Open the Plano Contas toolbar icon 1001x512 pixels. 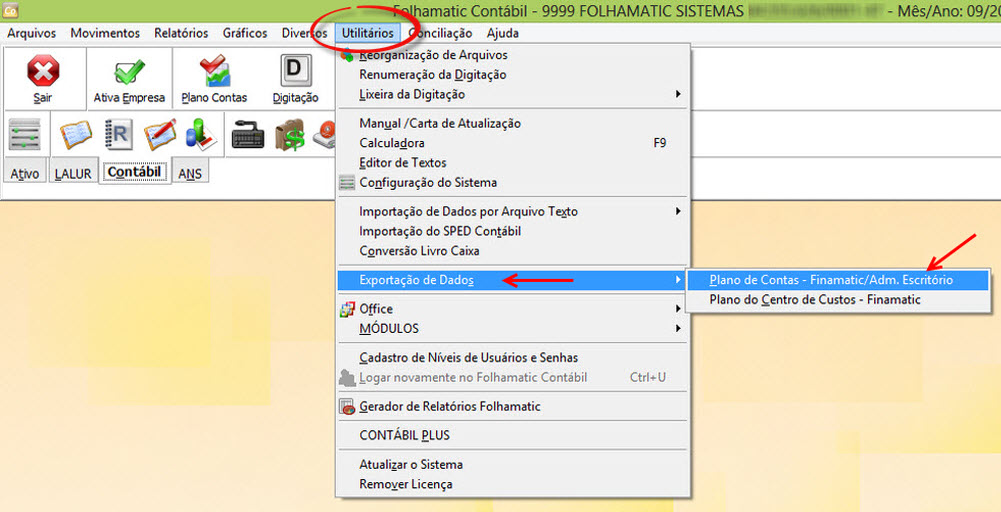(x=214, y=70)
